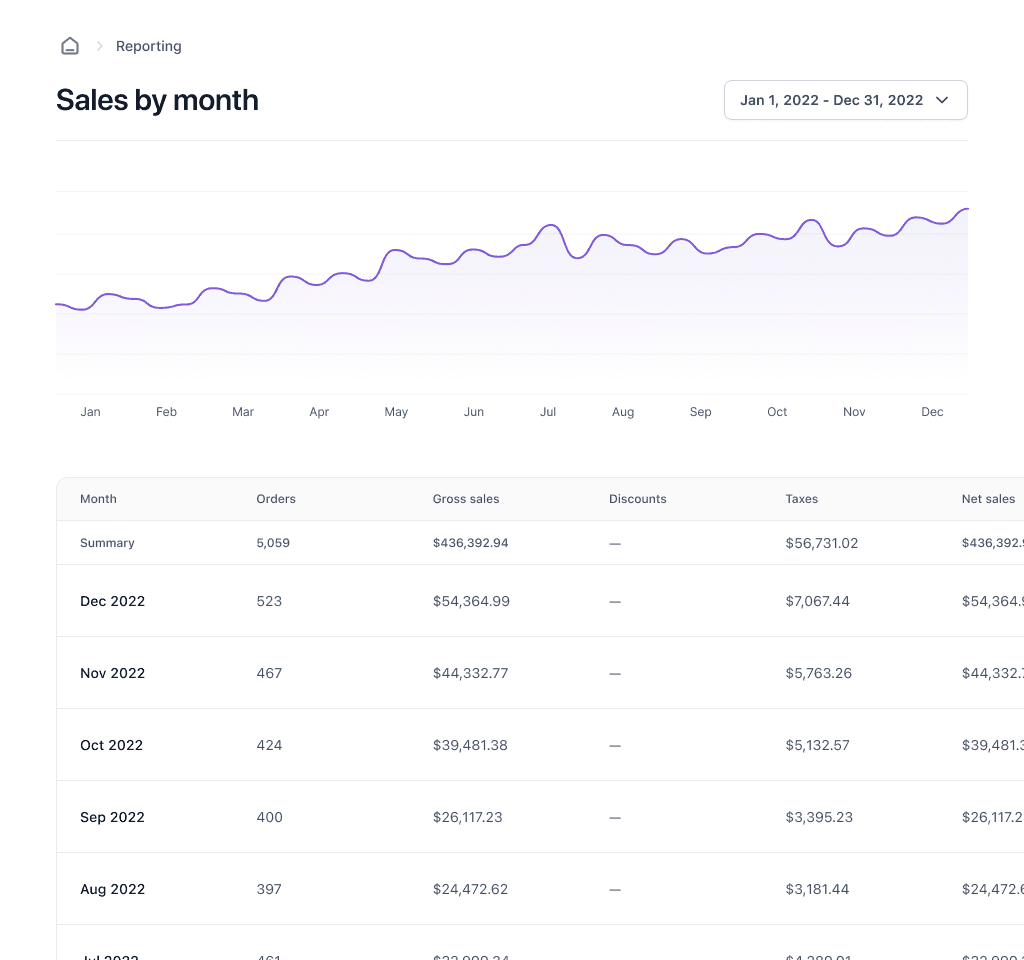Click the $5,132.57 taxes cell
1024x960 pixels.
[x=817, y=744]
